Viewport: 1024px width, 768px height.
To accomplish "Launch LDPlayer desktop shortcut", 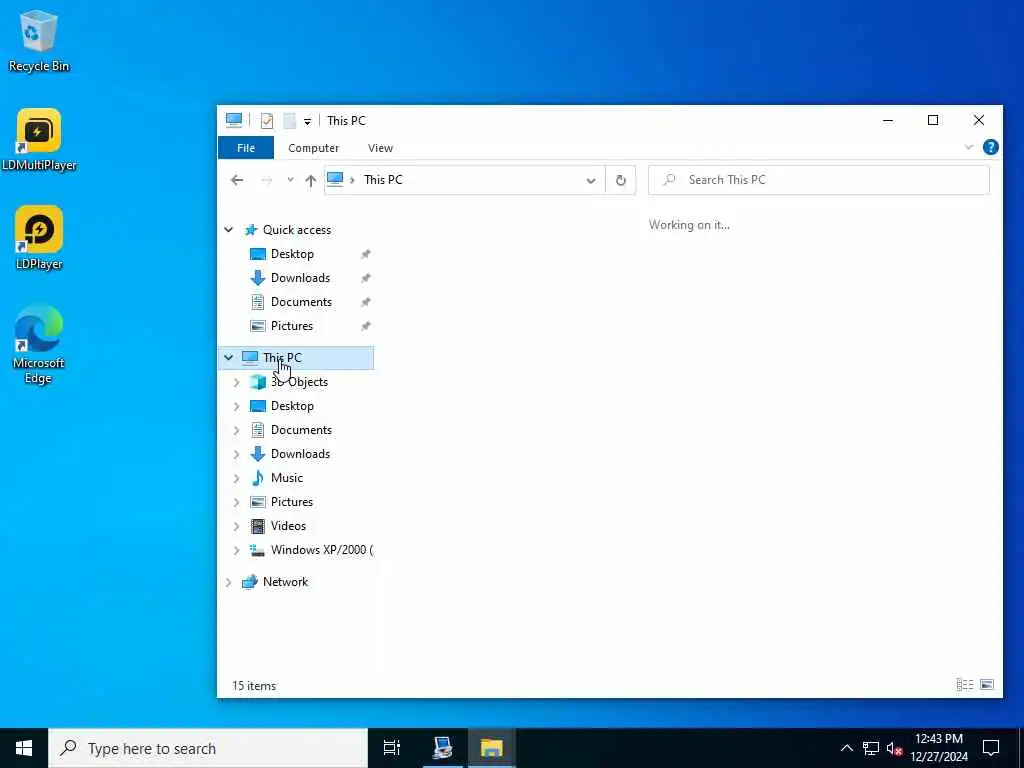I will pos(39,238).
